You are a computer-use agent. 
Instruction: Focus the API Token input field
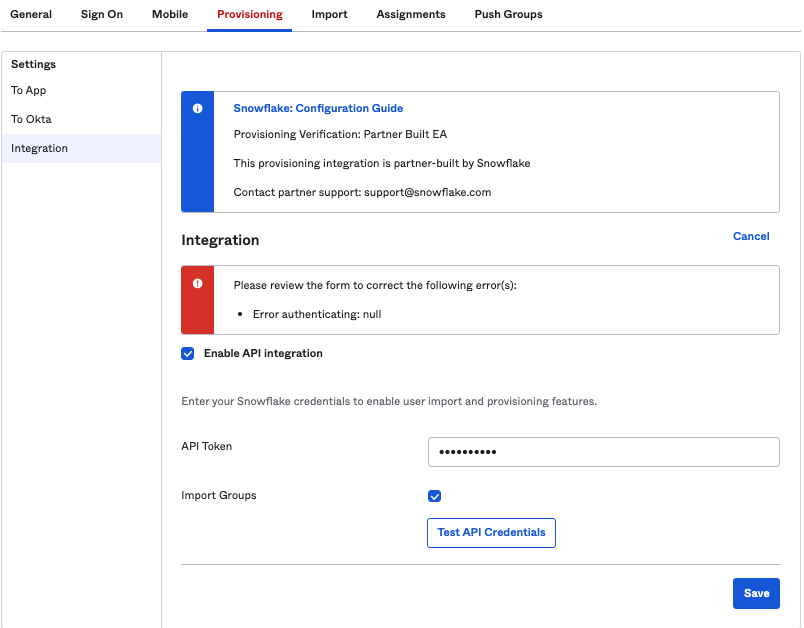tap(603, 452)
